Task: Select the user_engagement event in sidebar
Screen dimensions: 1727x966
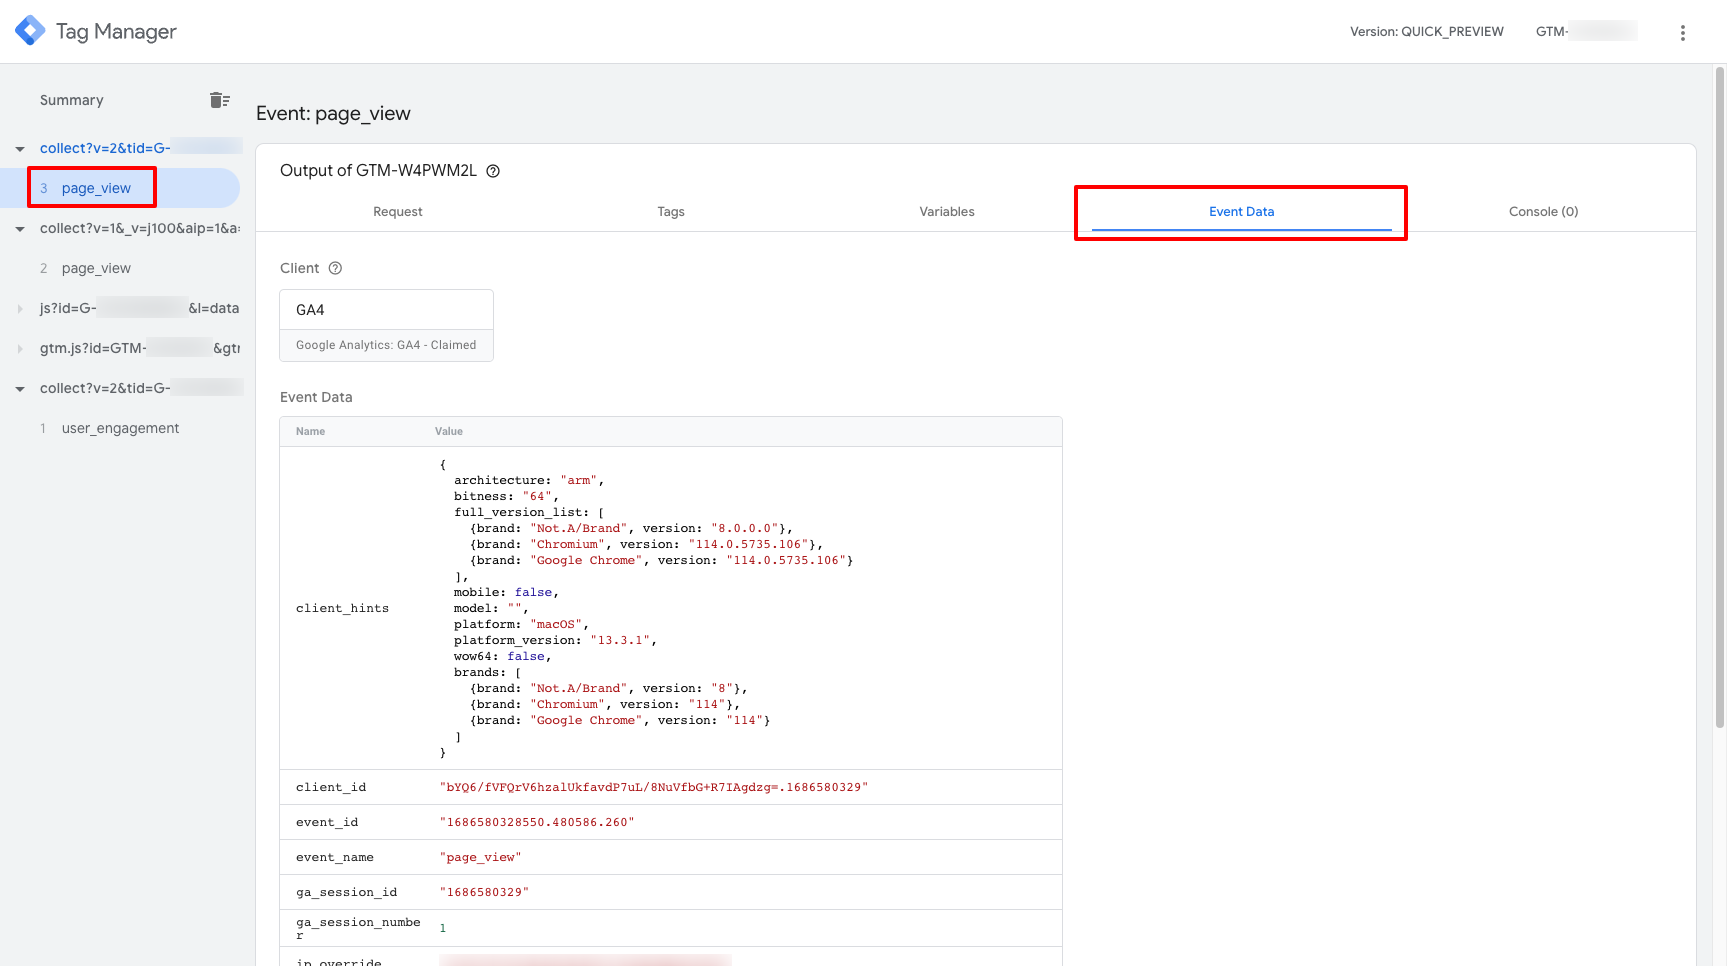Action: pos(120,427)
